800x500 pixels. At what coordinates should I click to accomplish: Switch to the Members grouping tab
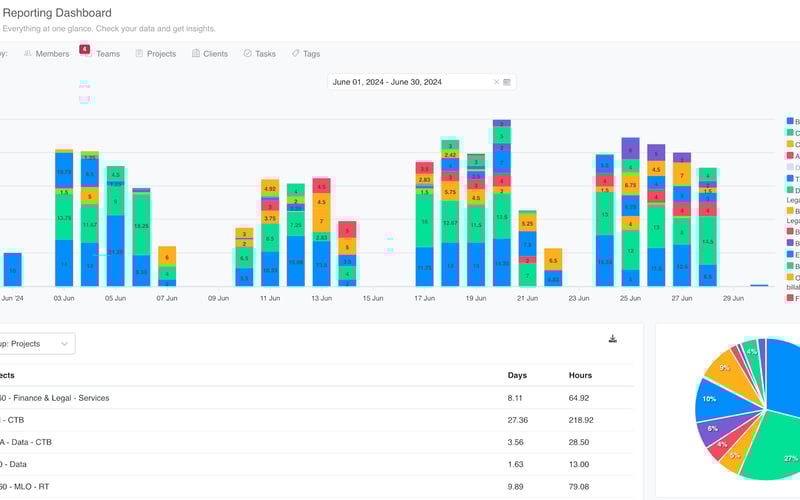pyautogui.click(x=46, y=54)
